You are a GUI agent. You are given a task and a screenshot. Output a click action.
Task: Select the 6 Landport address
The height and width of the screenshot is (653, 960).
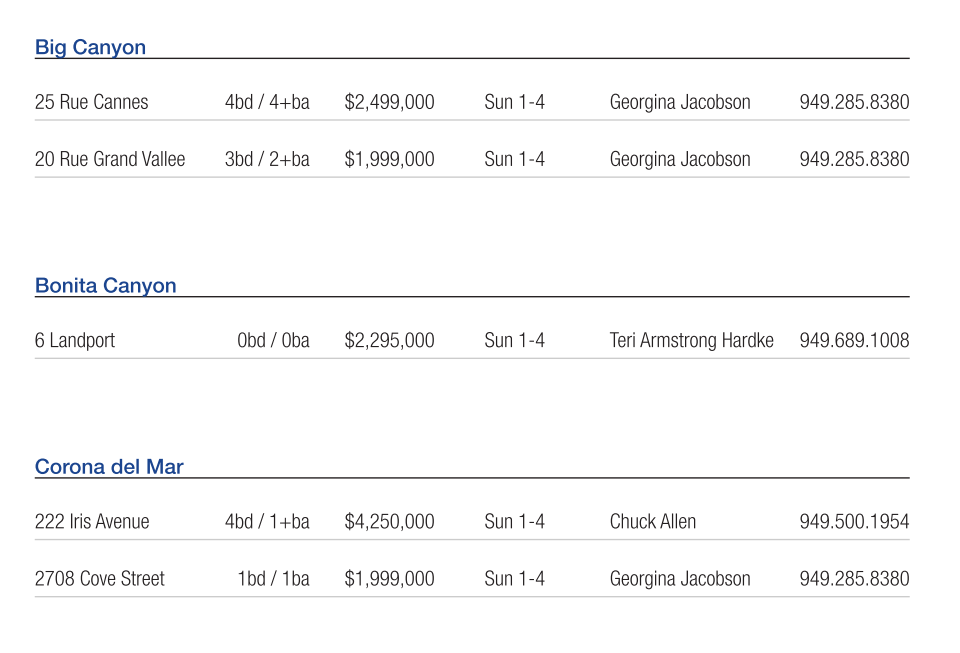click(x=75, y=340)
